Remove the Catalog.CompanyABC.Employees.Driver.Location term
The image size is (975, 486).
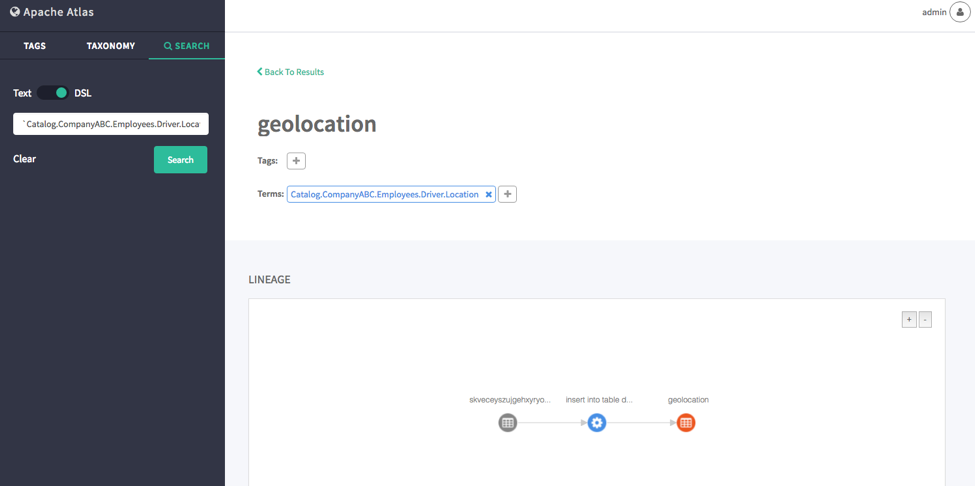click(489, 195)
